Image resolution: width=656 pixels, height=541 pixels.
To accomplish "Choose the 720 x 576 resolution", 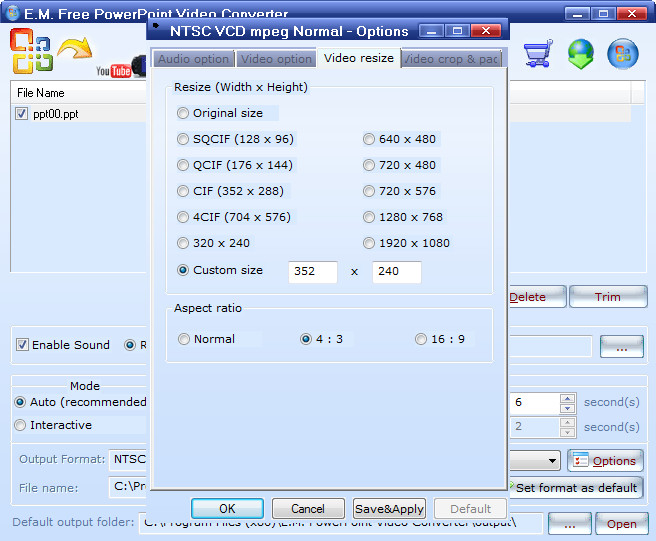I will point(369,191).
